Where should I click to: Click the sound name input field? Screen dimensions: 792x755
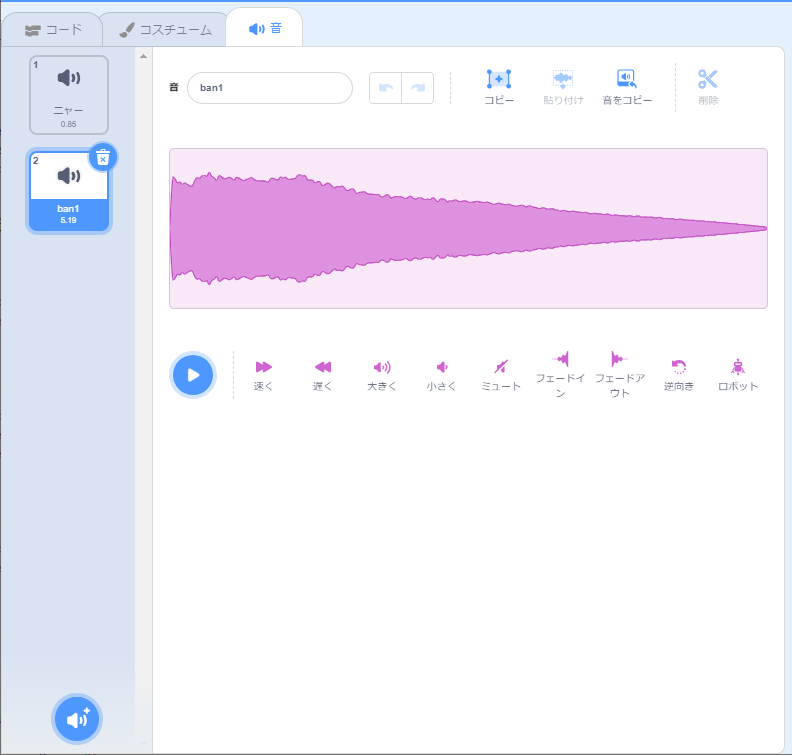pos(270,88)
